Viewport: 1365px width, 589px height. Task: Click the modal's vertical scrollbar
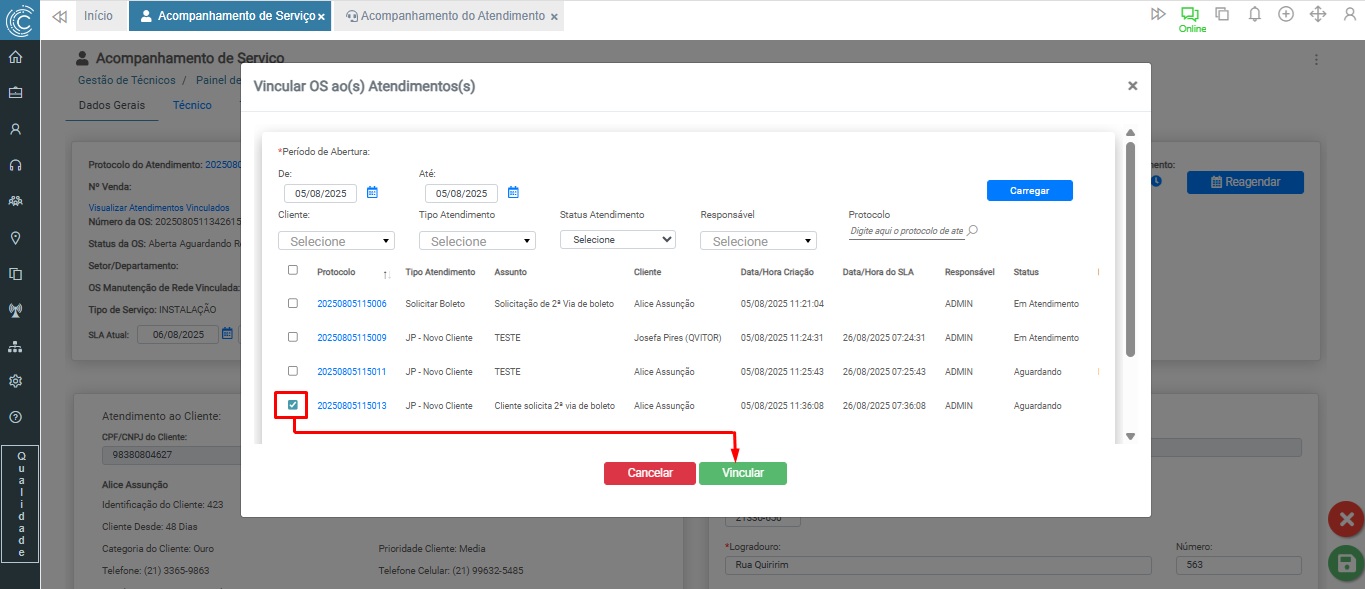tap(1130, 250)
